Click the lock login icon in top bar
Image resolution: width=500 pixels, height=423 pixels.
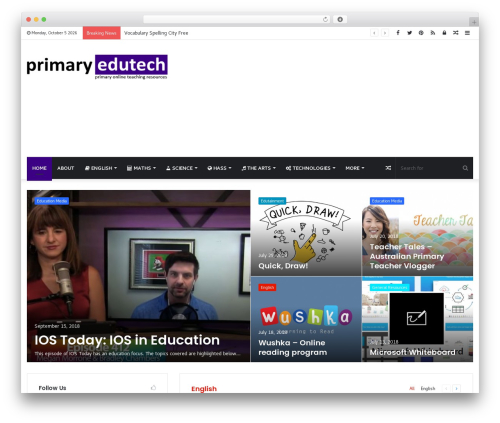click(x=444, y=33)
